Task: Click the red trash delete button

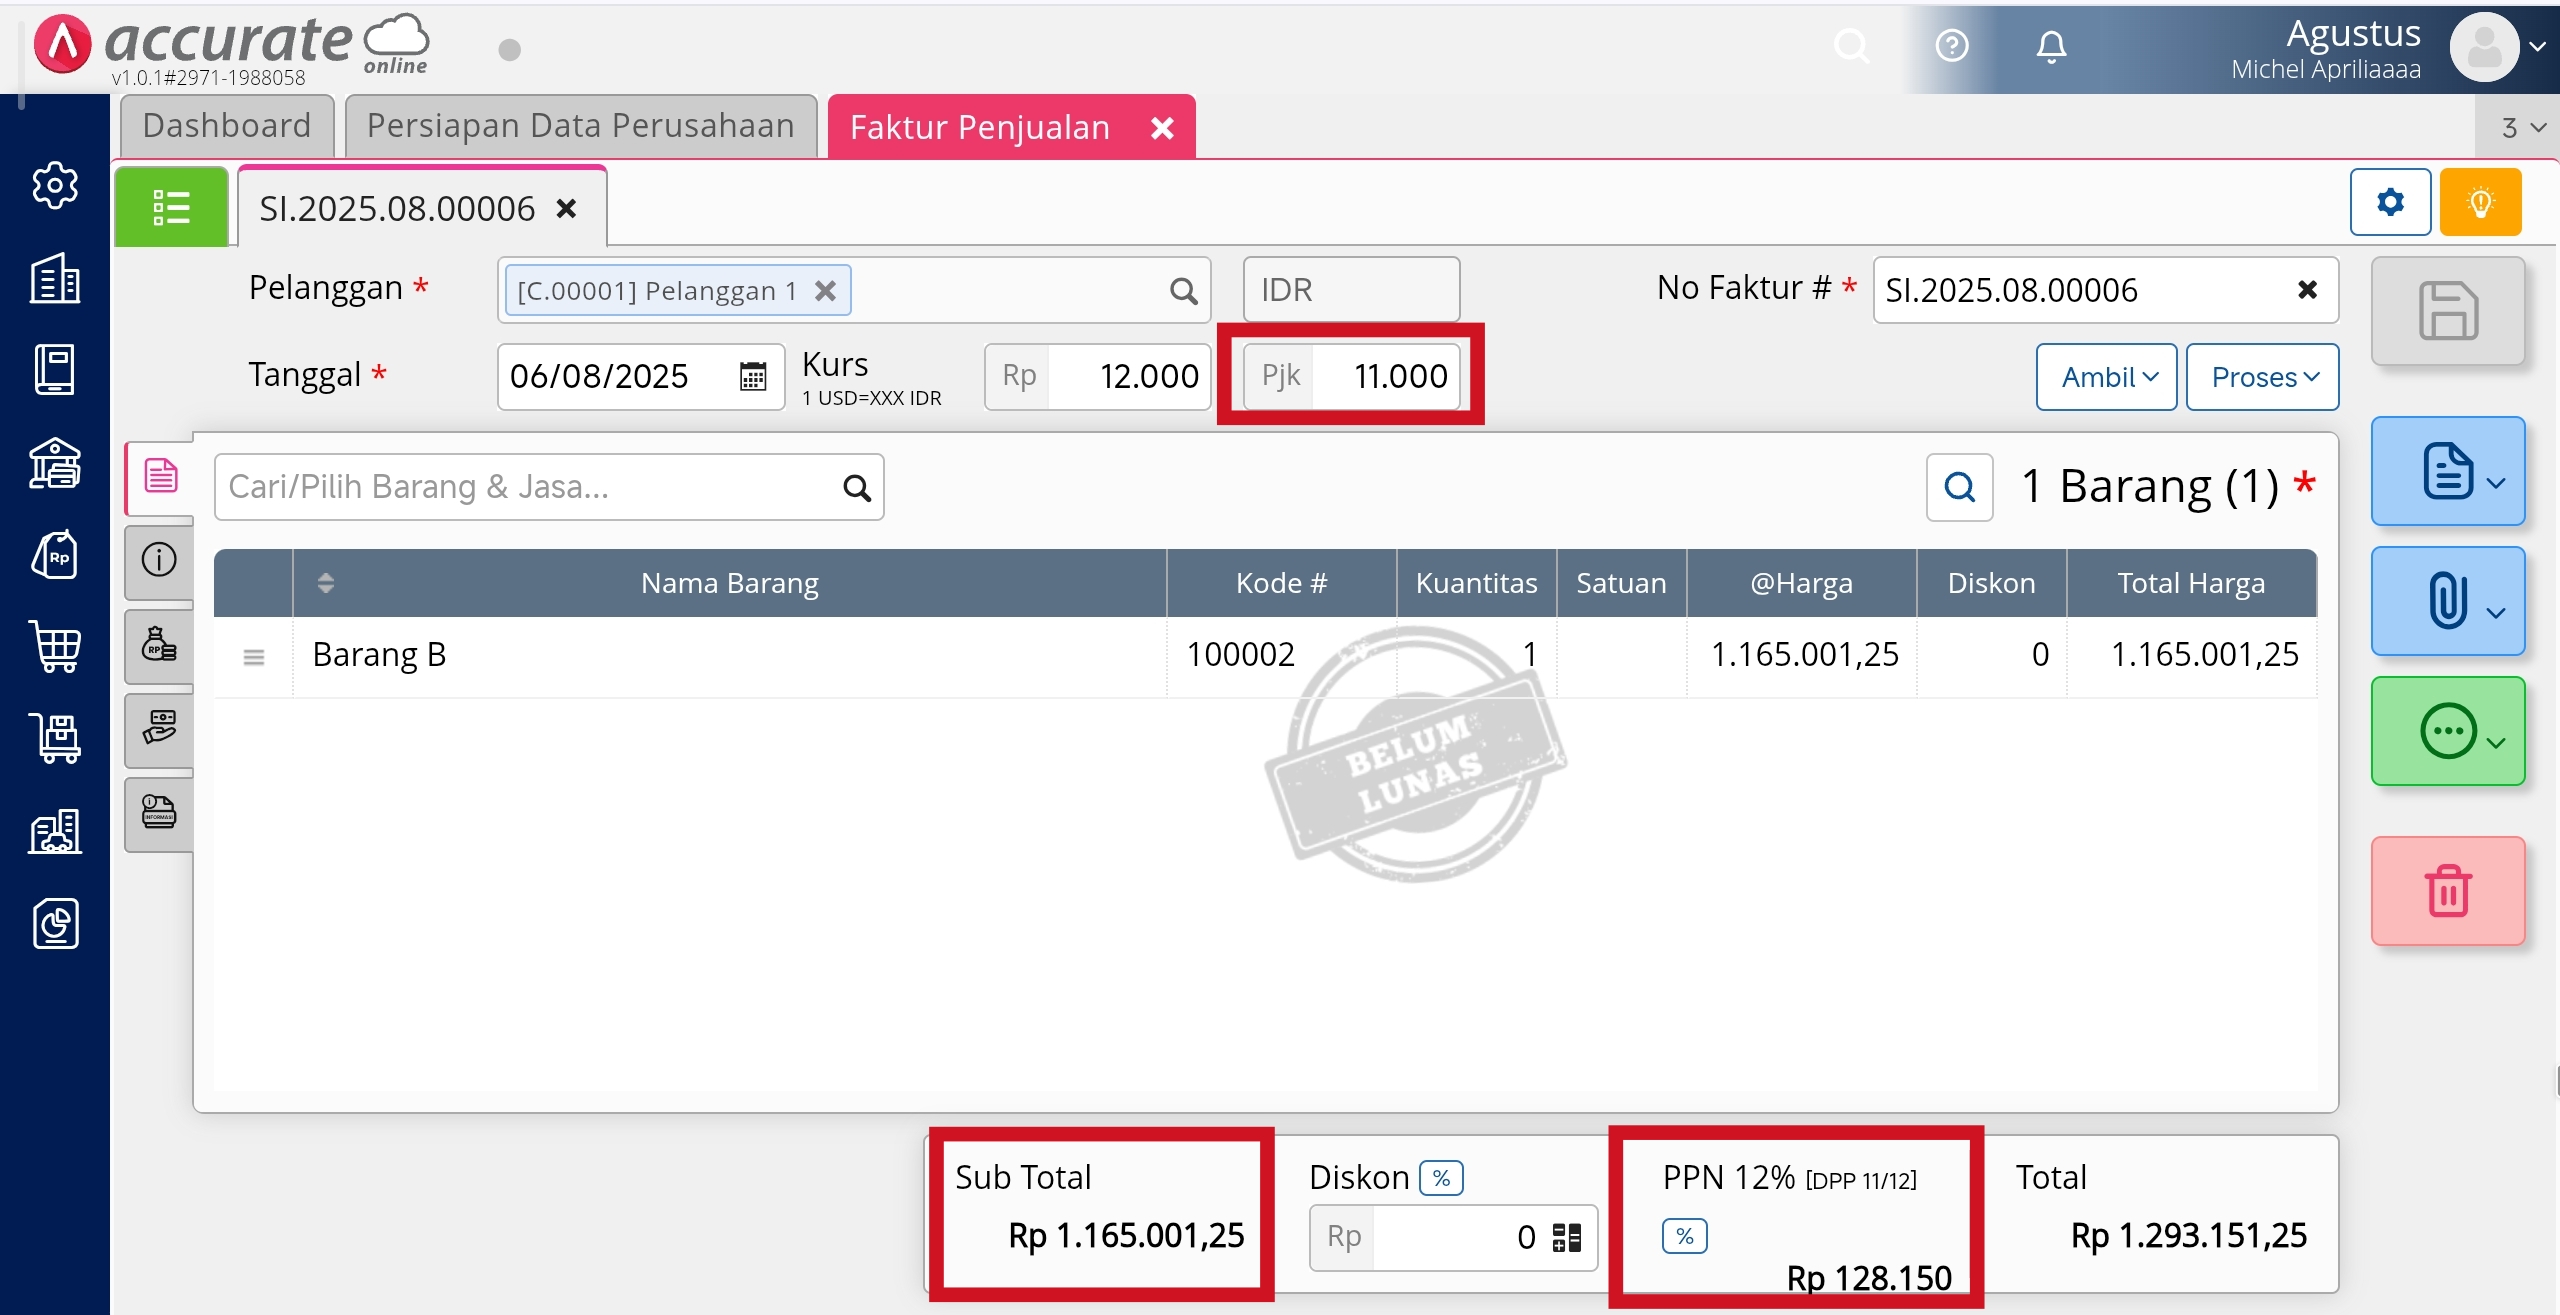Action: (x=2447, y=891)
